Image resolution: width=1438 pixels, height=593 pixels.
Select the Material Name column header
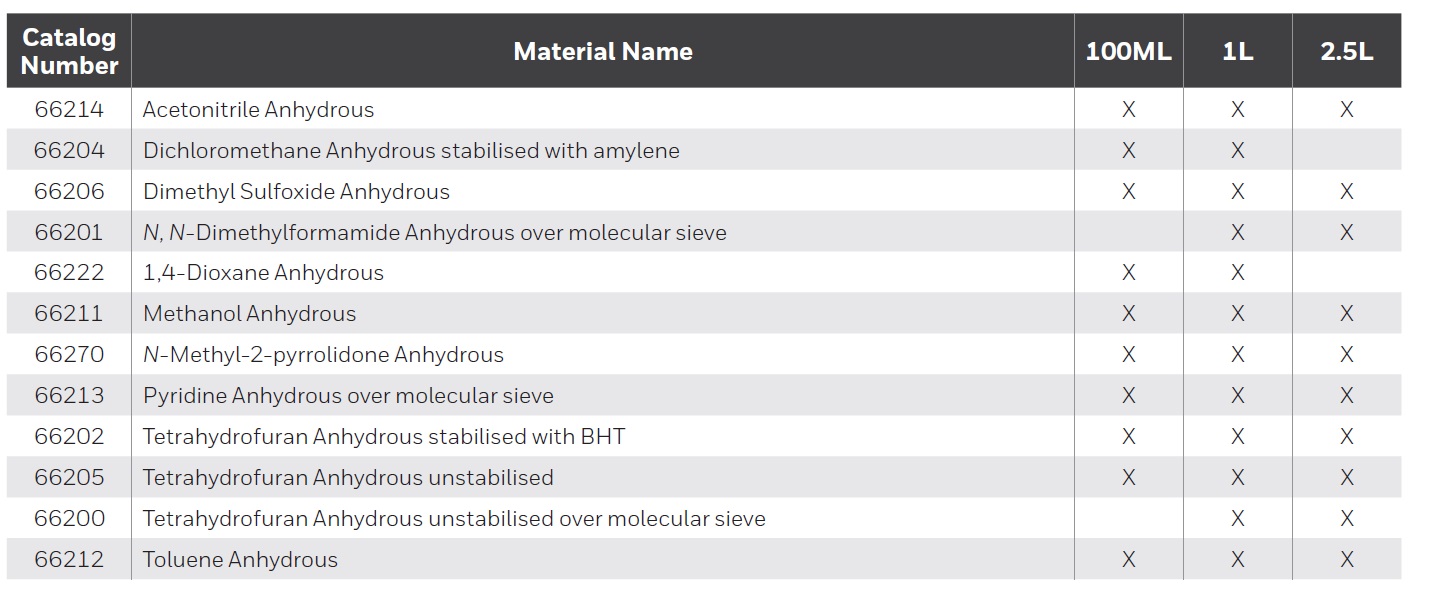[x=603, y=52]
